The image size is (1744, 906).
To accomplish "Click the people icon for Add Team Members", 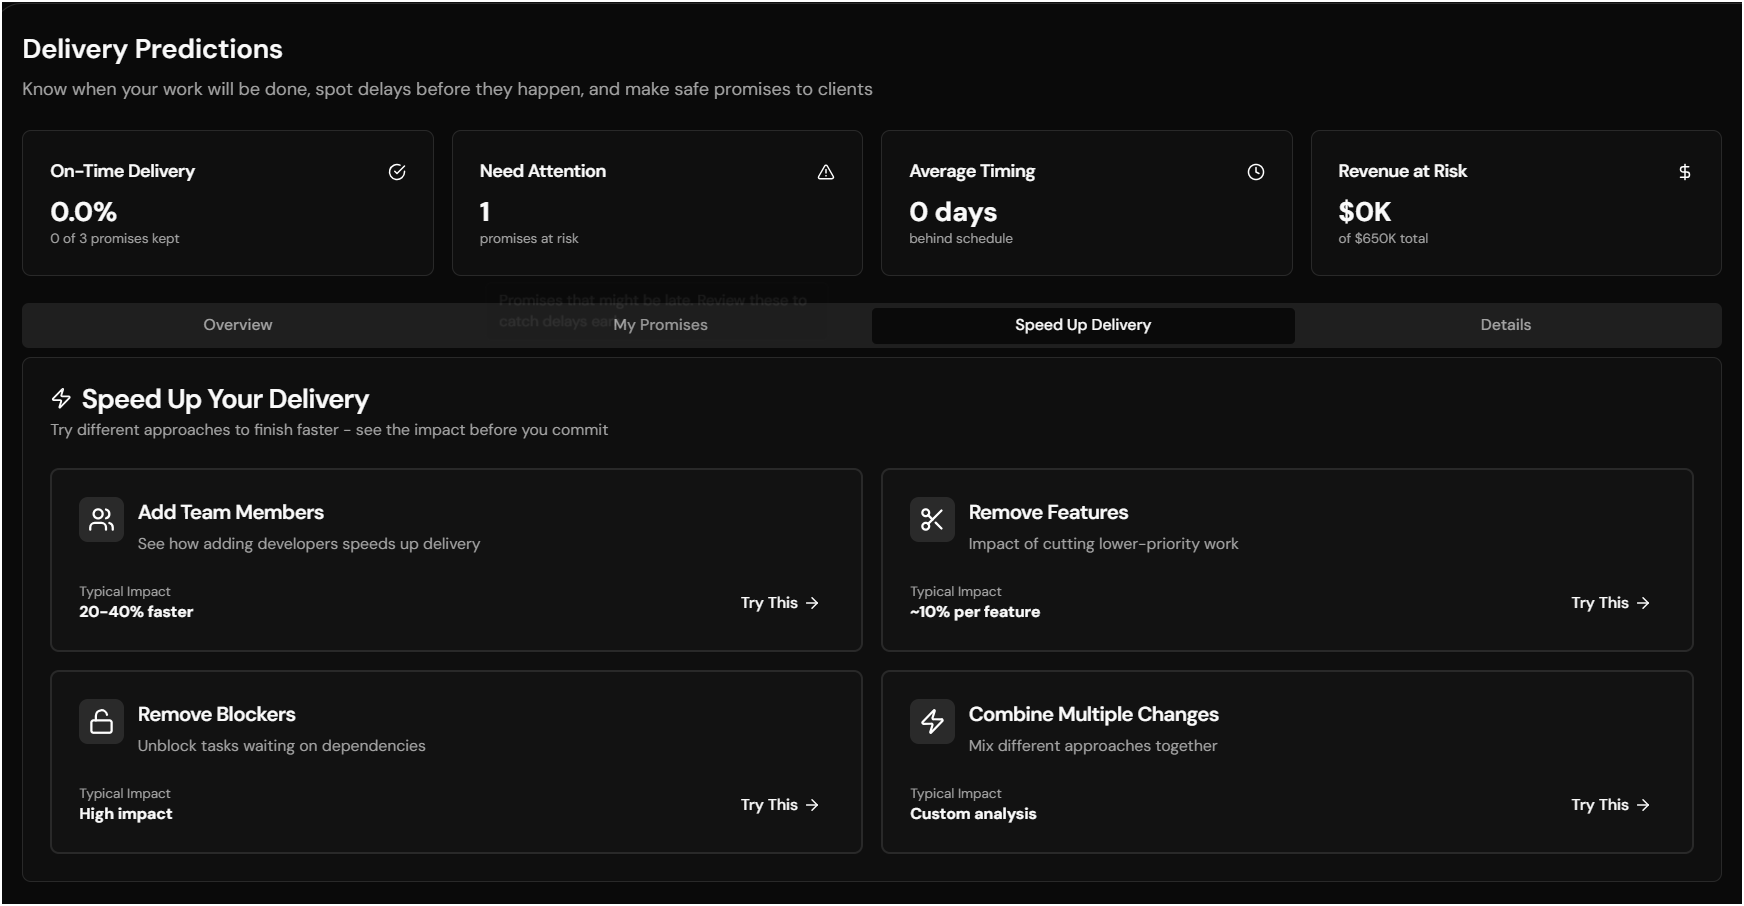I will pos(102,519).
